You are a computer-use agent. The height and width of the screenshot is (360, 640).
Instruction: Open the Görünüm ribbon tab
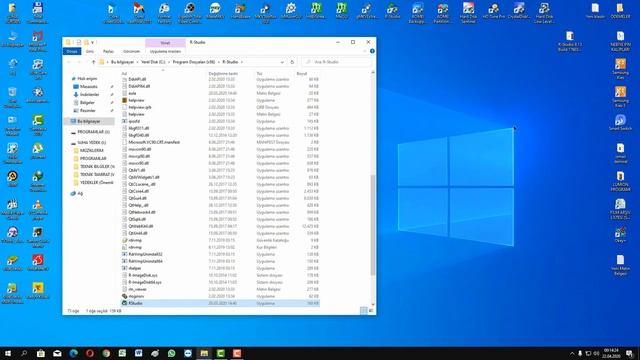point(131,51)
